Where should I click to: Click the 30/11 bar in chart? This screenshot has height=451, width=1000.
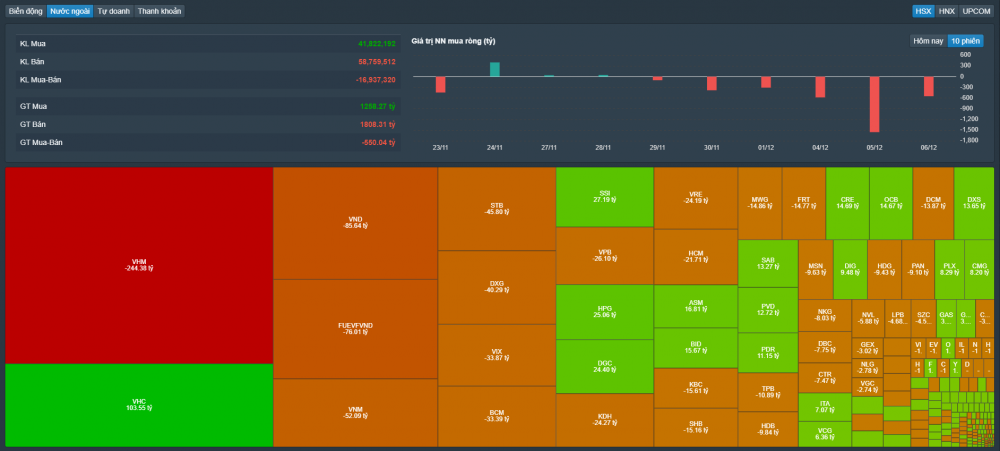coord(712,83)
